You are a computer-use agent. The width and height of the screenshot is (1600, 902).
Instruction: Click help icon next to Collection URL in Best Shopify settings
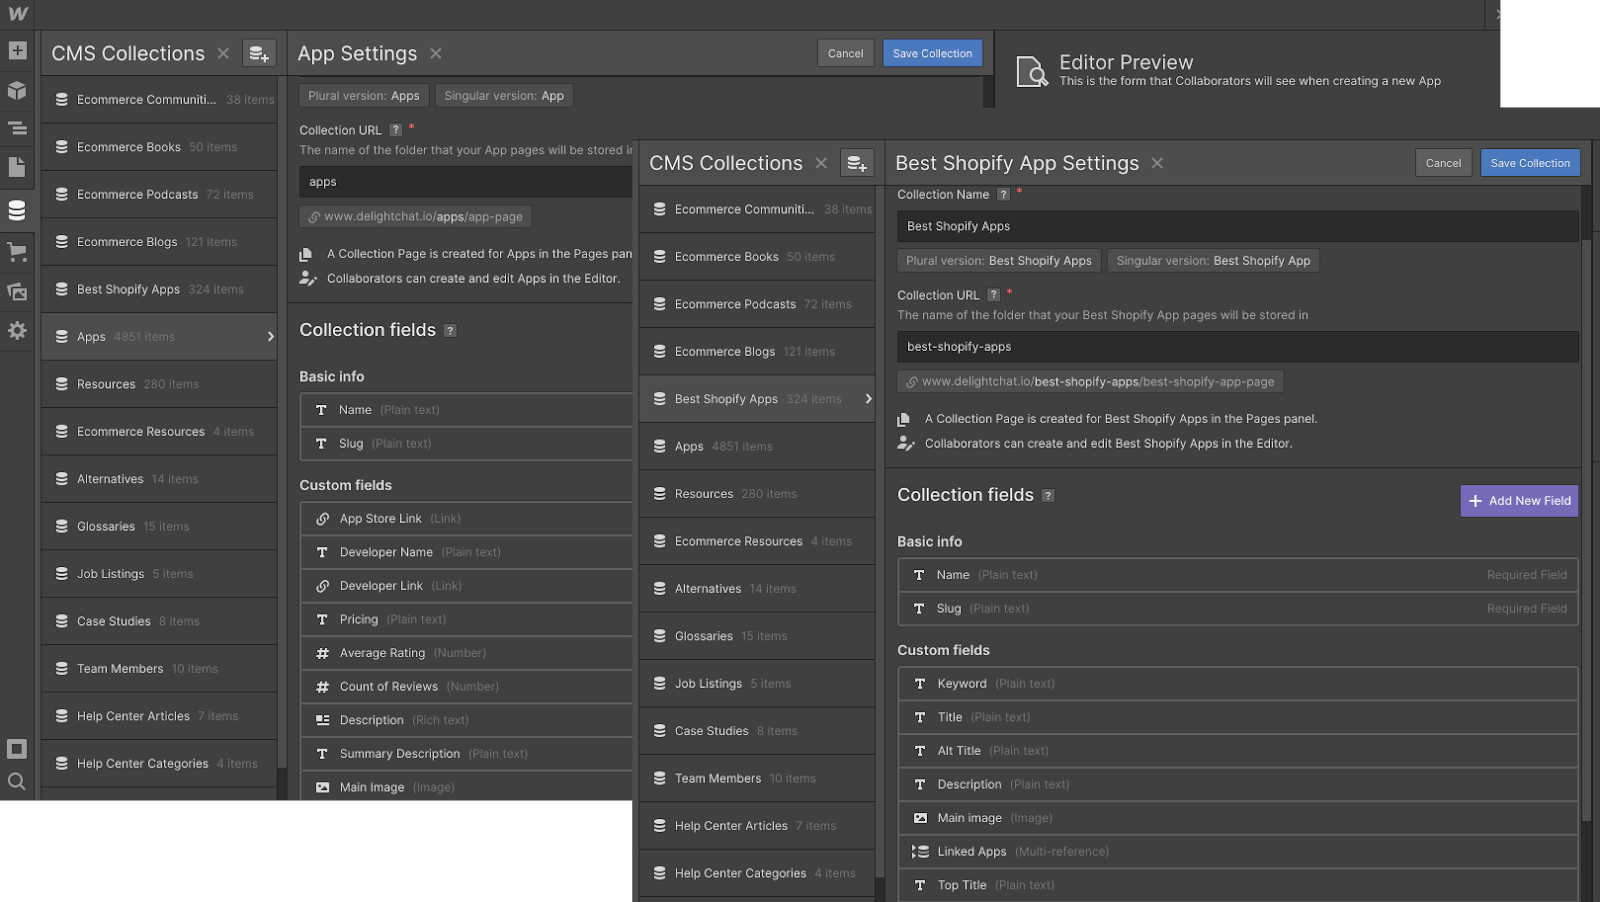pyautogui.click(x=993, y=295)
